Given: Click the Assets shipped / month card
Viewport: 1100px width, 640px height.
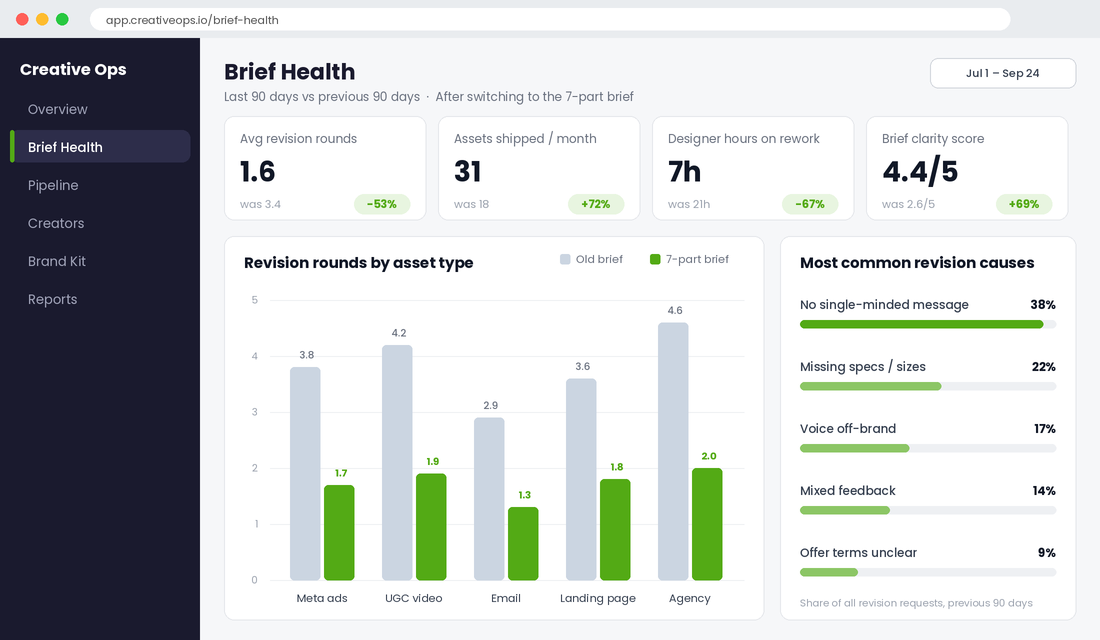Looking at the screenshot, I should [x=539, y=168].
